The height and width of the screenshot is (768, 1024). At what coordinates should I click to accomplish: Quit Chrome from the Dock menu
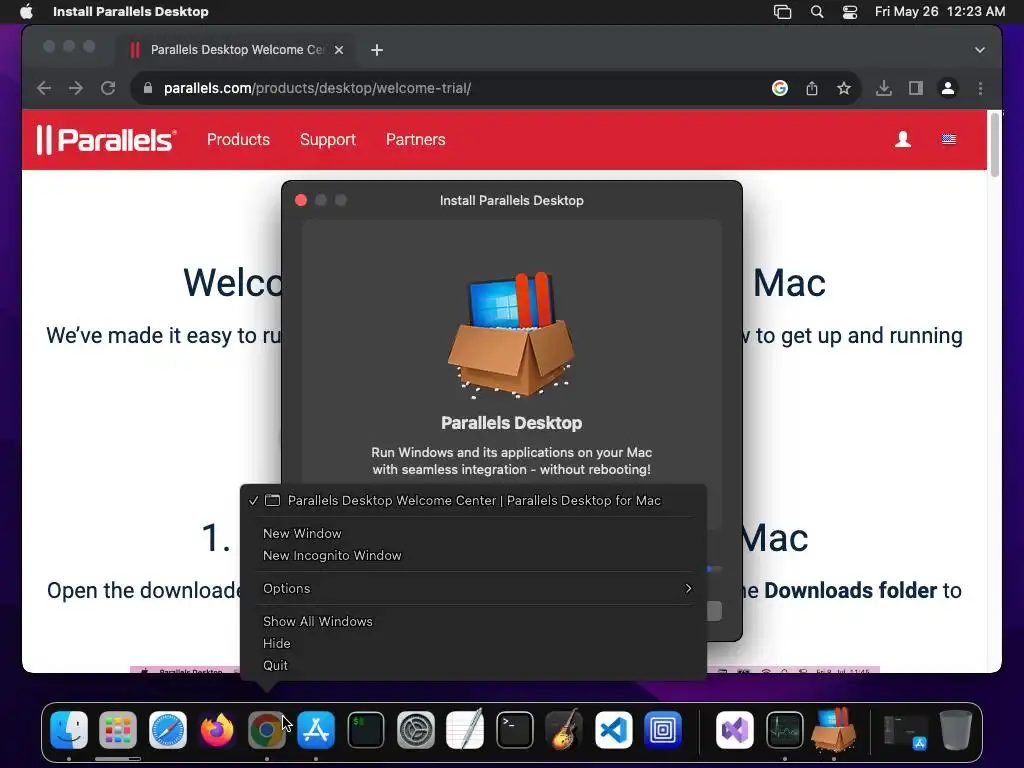[276, 665]
